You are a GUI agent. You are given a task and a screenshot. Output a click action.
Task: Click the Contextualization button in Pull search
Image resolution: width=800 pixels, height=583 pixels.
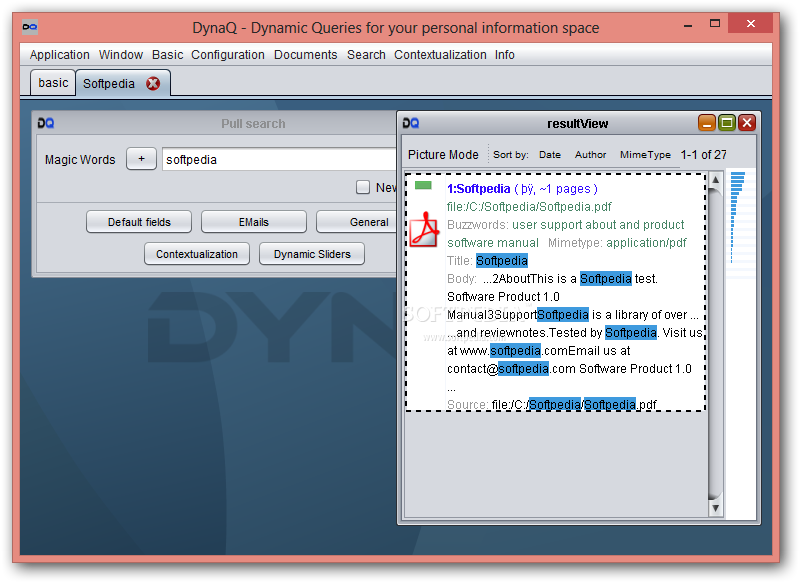tap(197, 254)
